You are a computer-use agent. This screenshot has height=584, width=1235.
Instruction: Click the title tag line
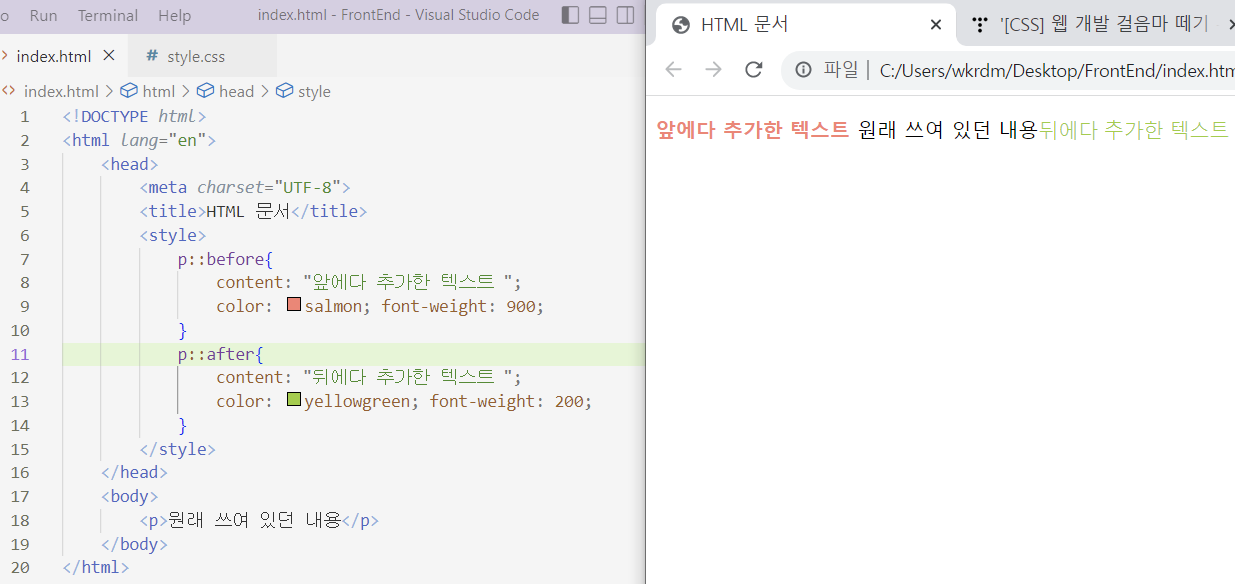(253, 211)
